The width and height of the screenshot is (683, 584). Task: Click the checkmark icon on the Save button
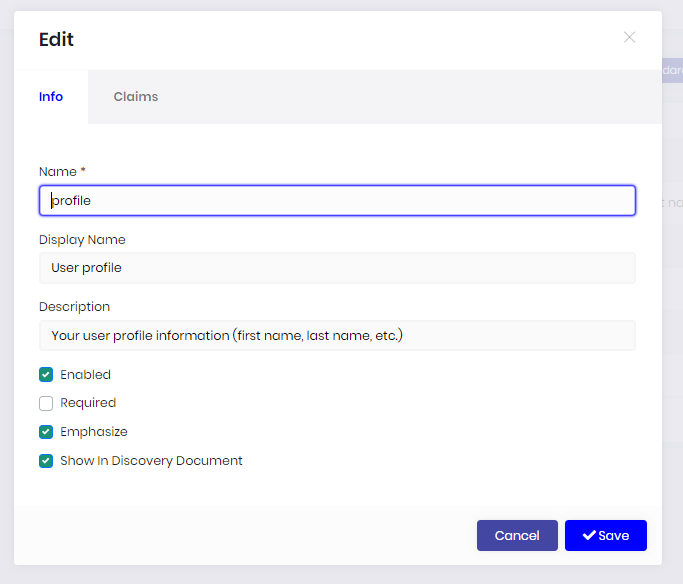point(589,536)
